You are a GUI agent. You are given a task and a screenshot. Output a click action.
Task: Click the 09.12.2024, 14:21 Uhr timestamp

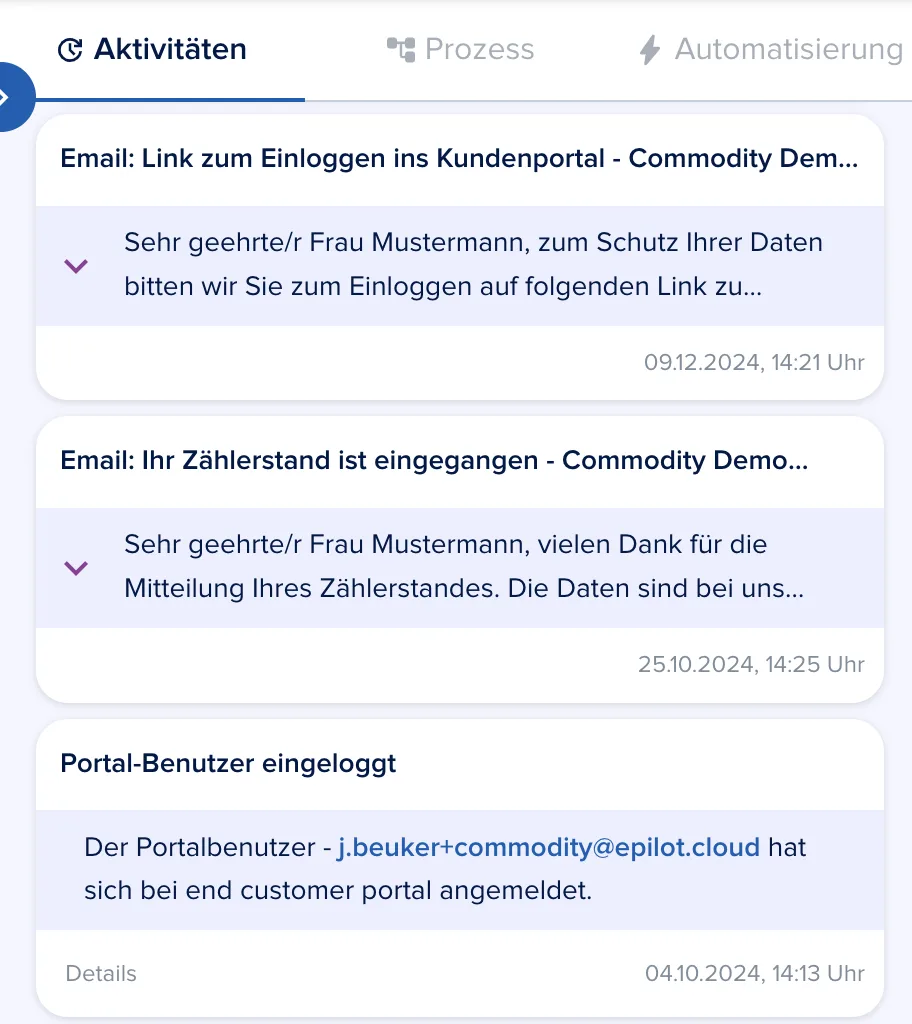coord(754,362)
